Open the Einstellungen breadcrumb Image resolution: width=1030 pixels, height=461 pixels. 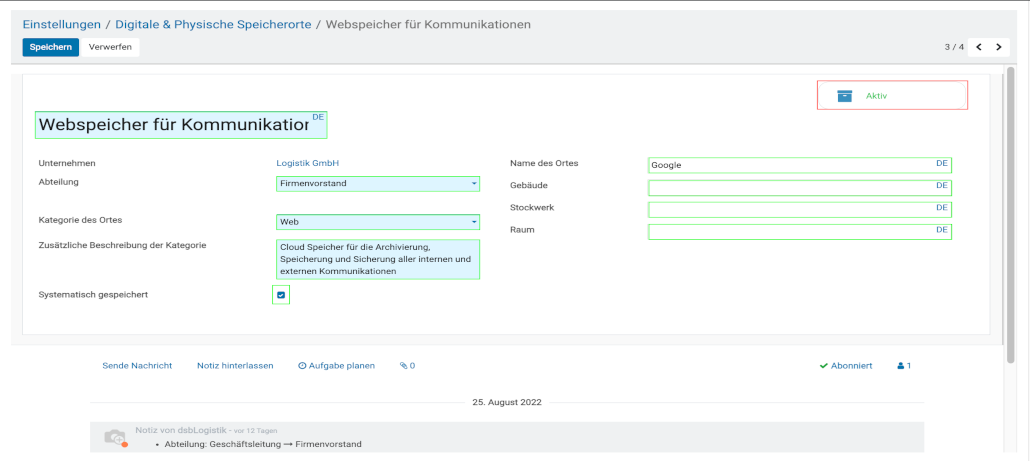coord(62,23)
